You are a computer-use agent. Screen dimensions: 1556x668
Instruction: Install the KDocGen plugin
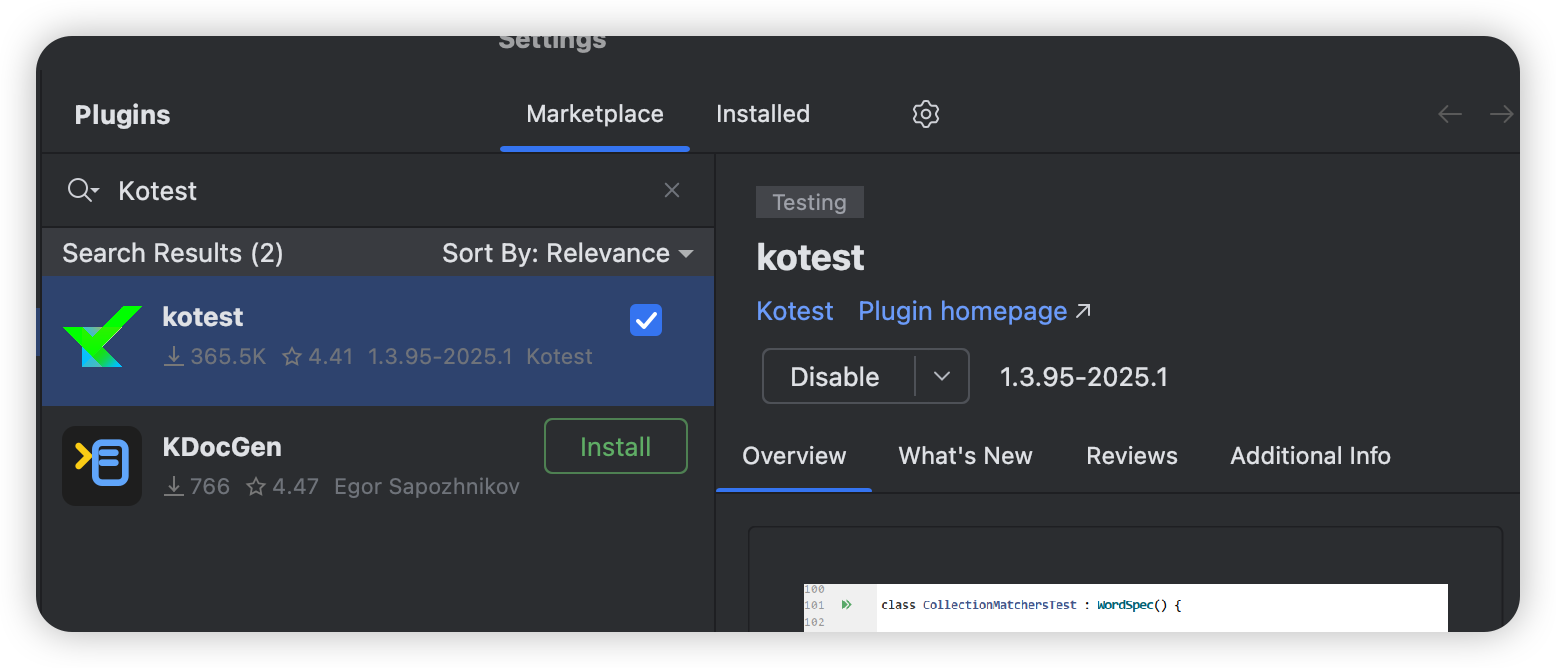[616, 446]
